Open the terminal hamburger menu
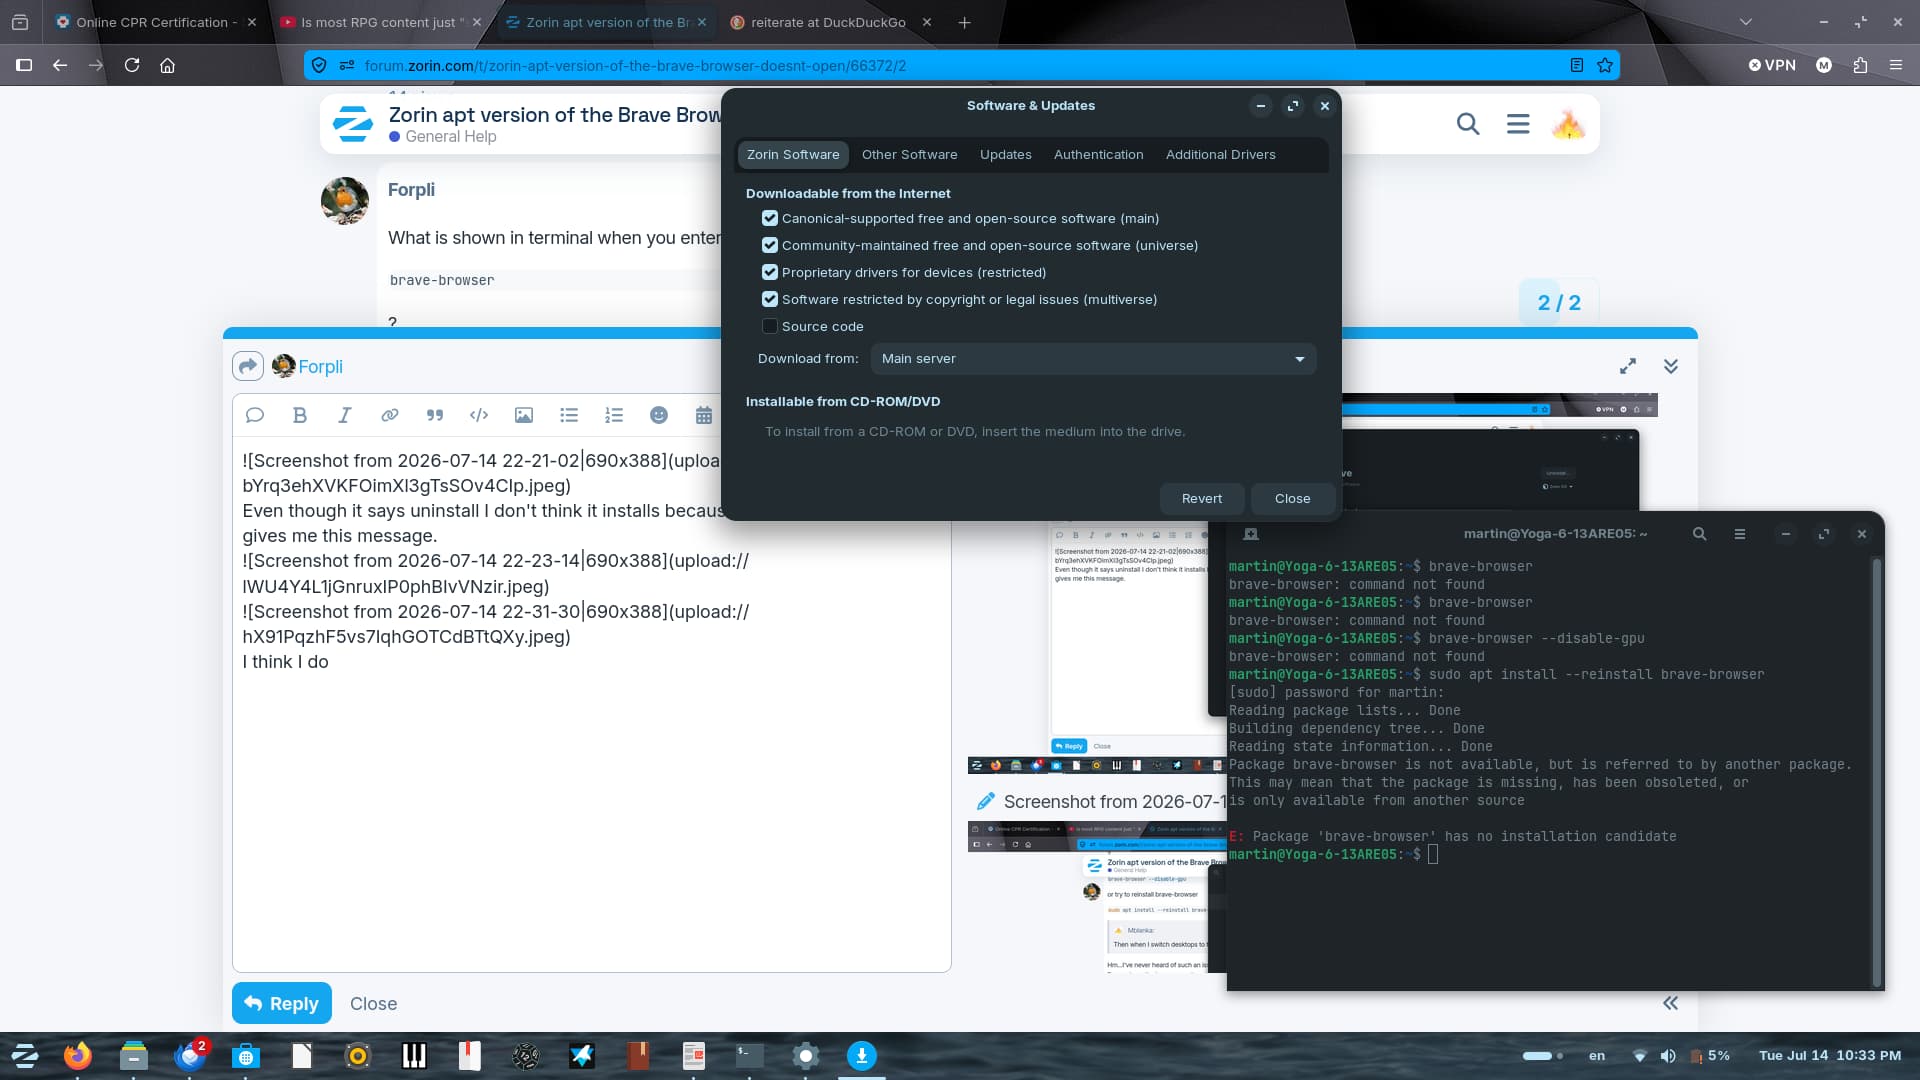The image size is (1920, 1080). coord(1740,534)
